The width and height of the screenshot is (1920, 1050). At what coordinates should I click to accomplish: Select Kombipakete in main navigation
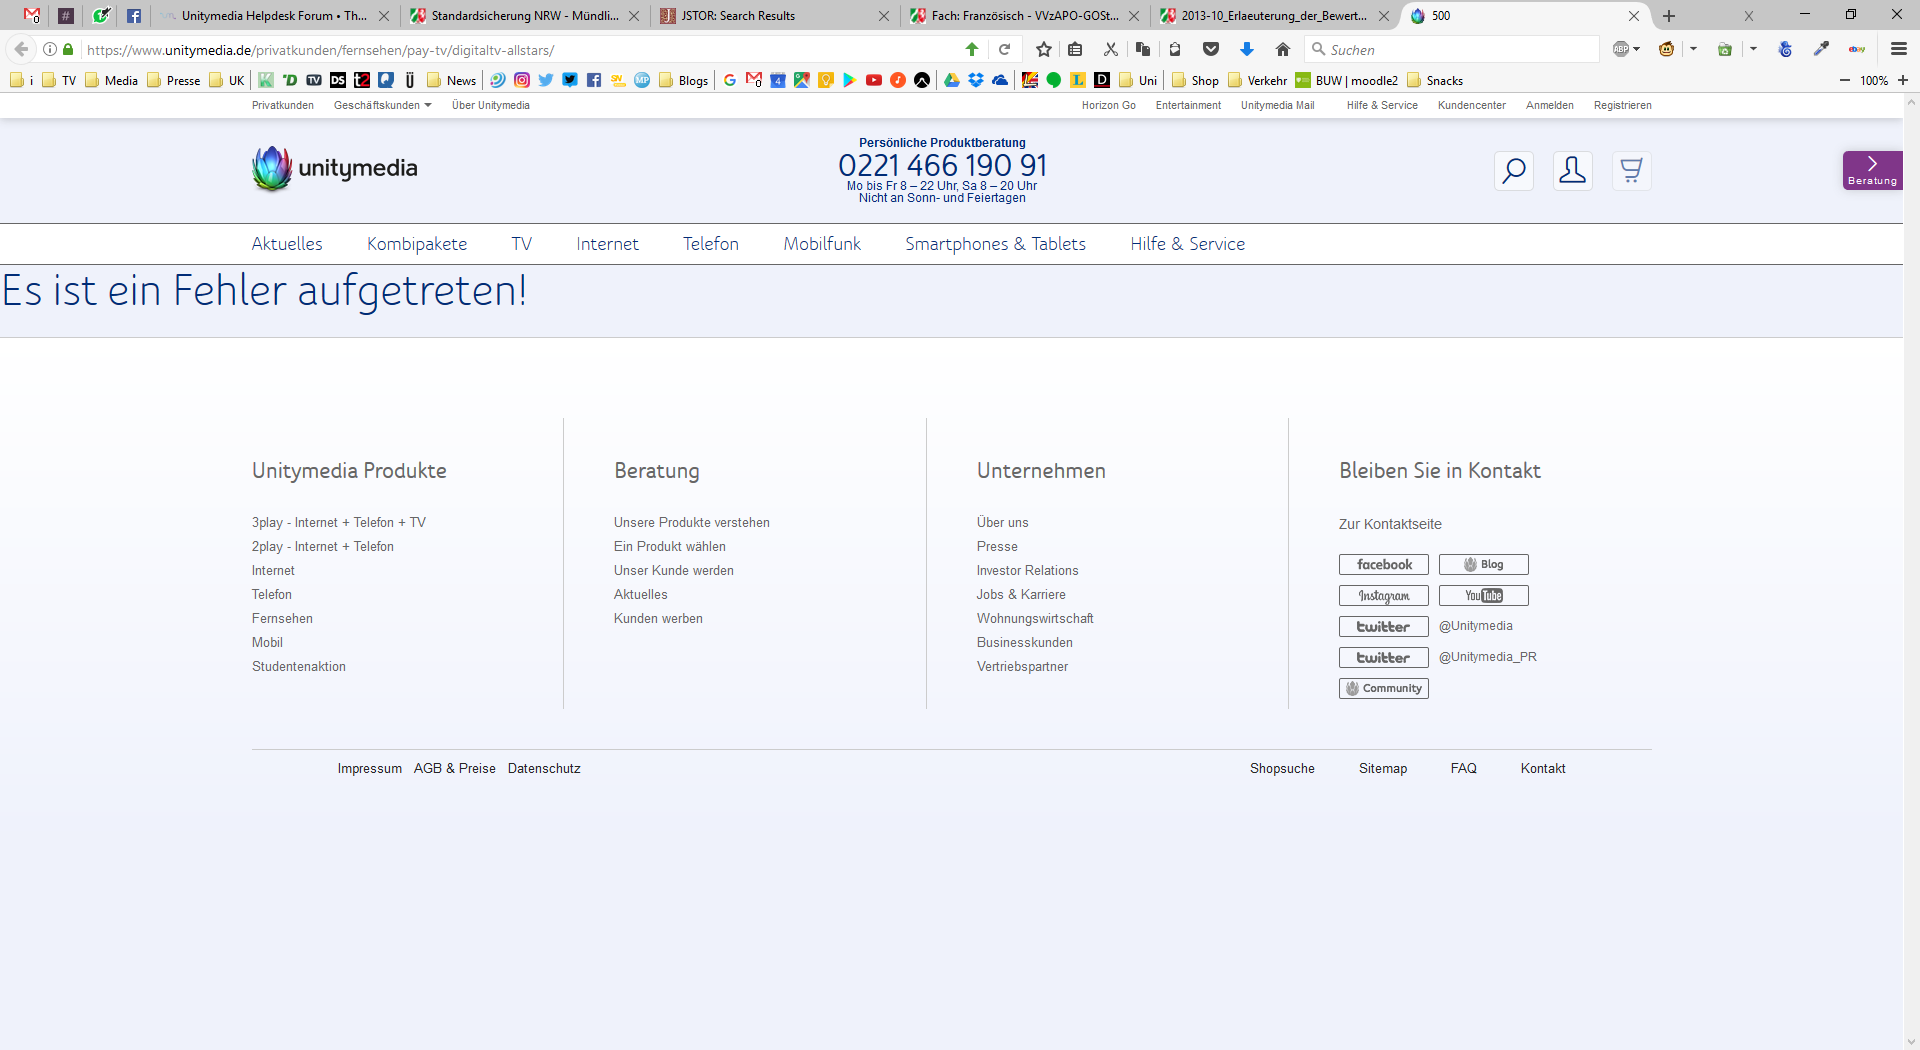(416, 244)
